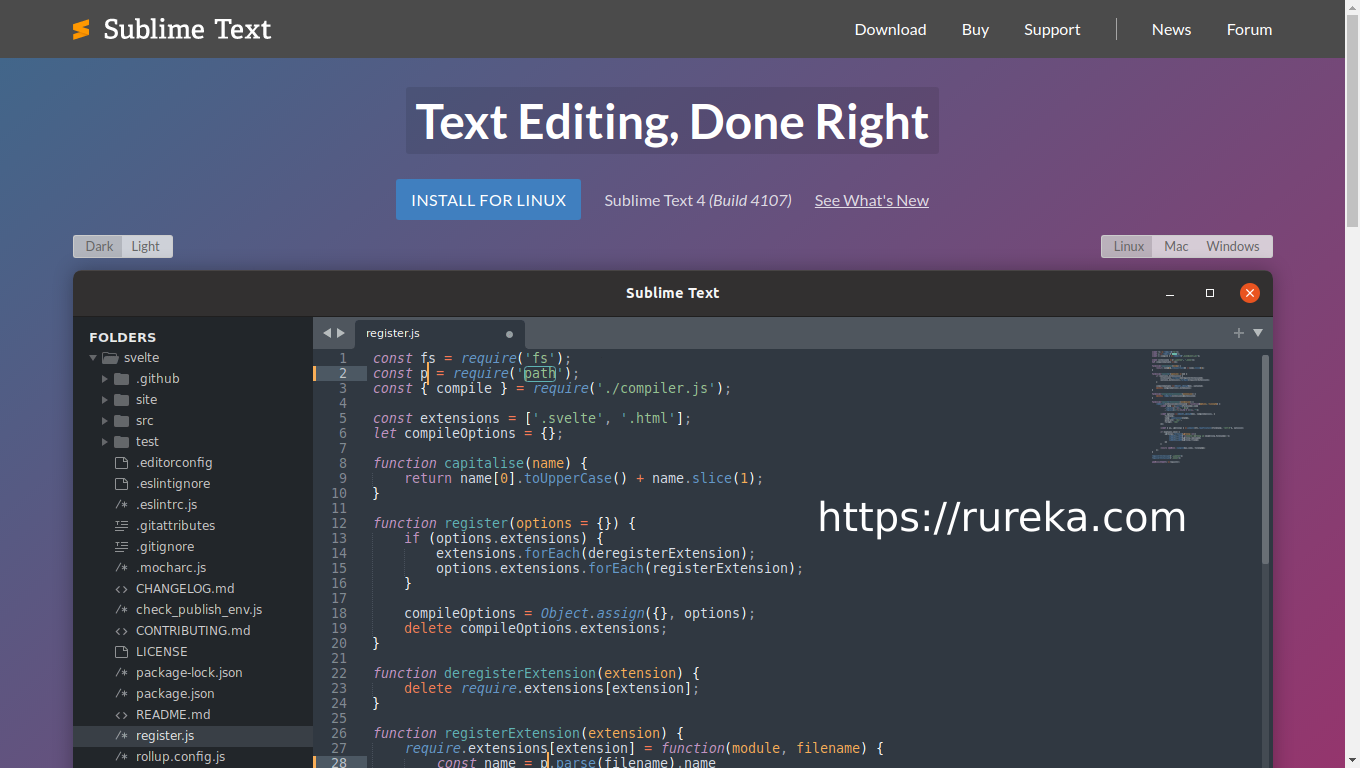Screen dimensions: 1360x768
Task: Switch the preview to the Light theme
Action: coord(146,246)
